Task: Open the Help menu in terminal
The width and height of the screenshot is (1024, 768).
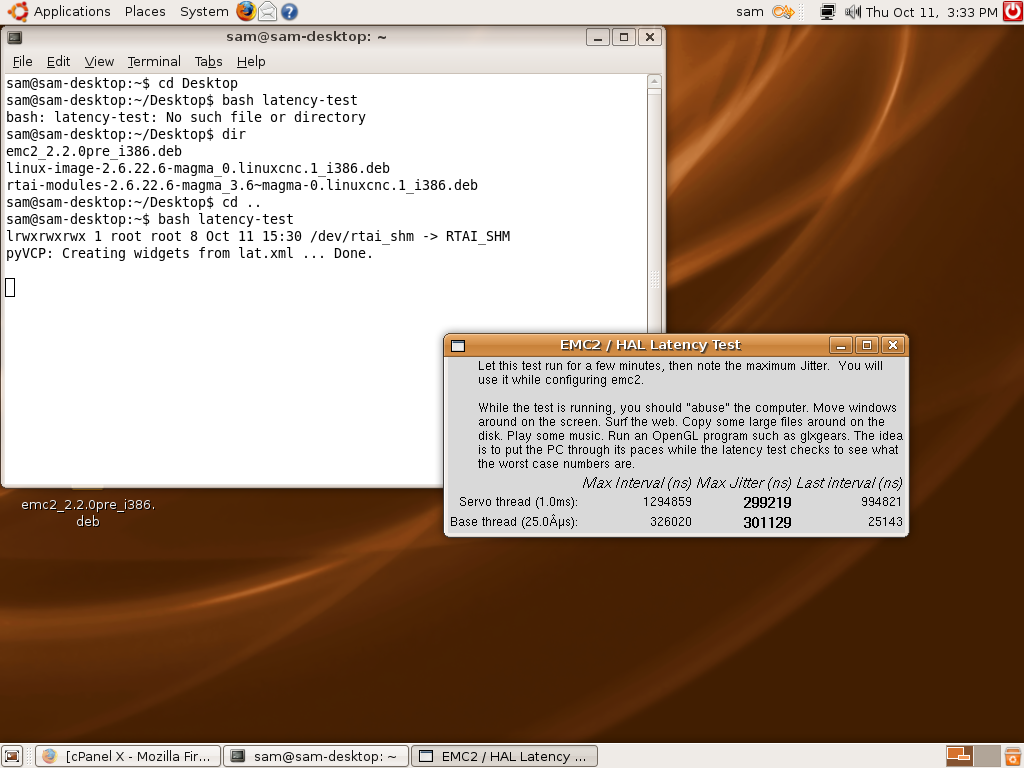Action: [251, 61]
